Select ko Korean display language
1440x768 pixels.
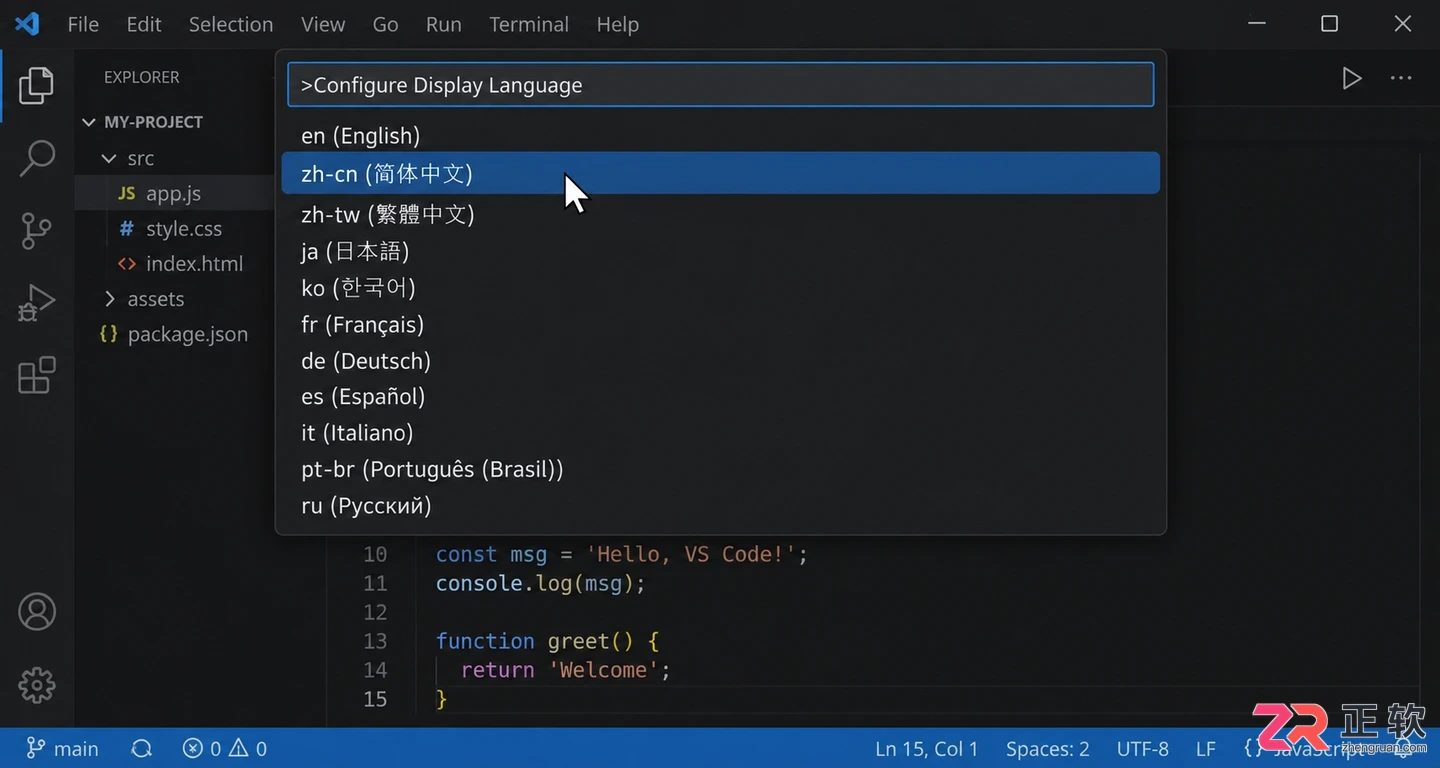click(721, 287)
